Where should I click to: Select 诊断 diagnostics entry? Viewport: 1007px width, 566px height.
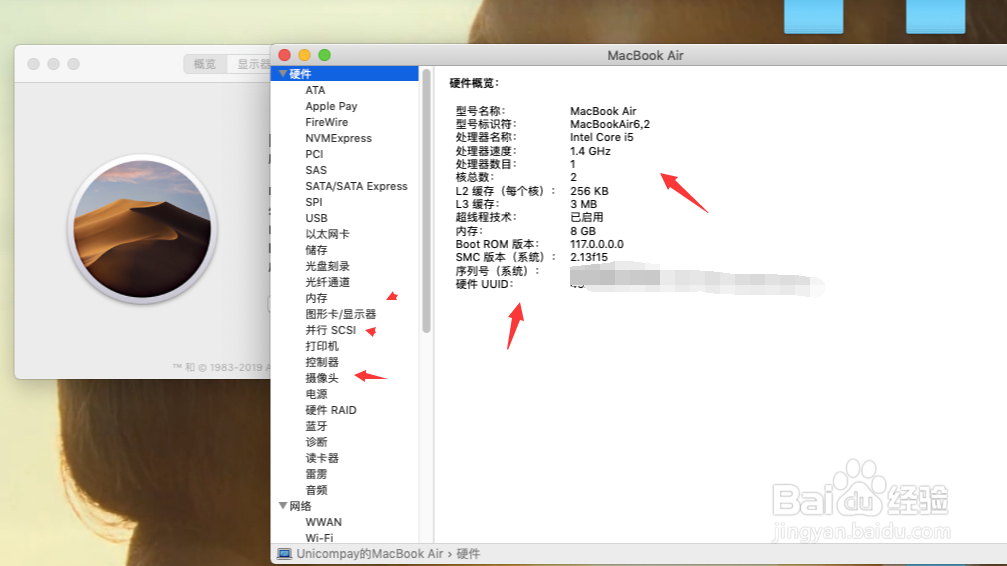(x=316, y=442)
